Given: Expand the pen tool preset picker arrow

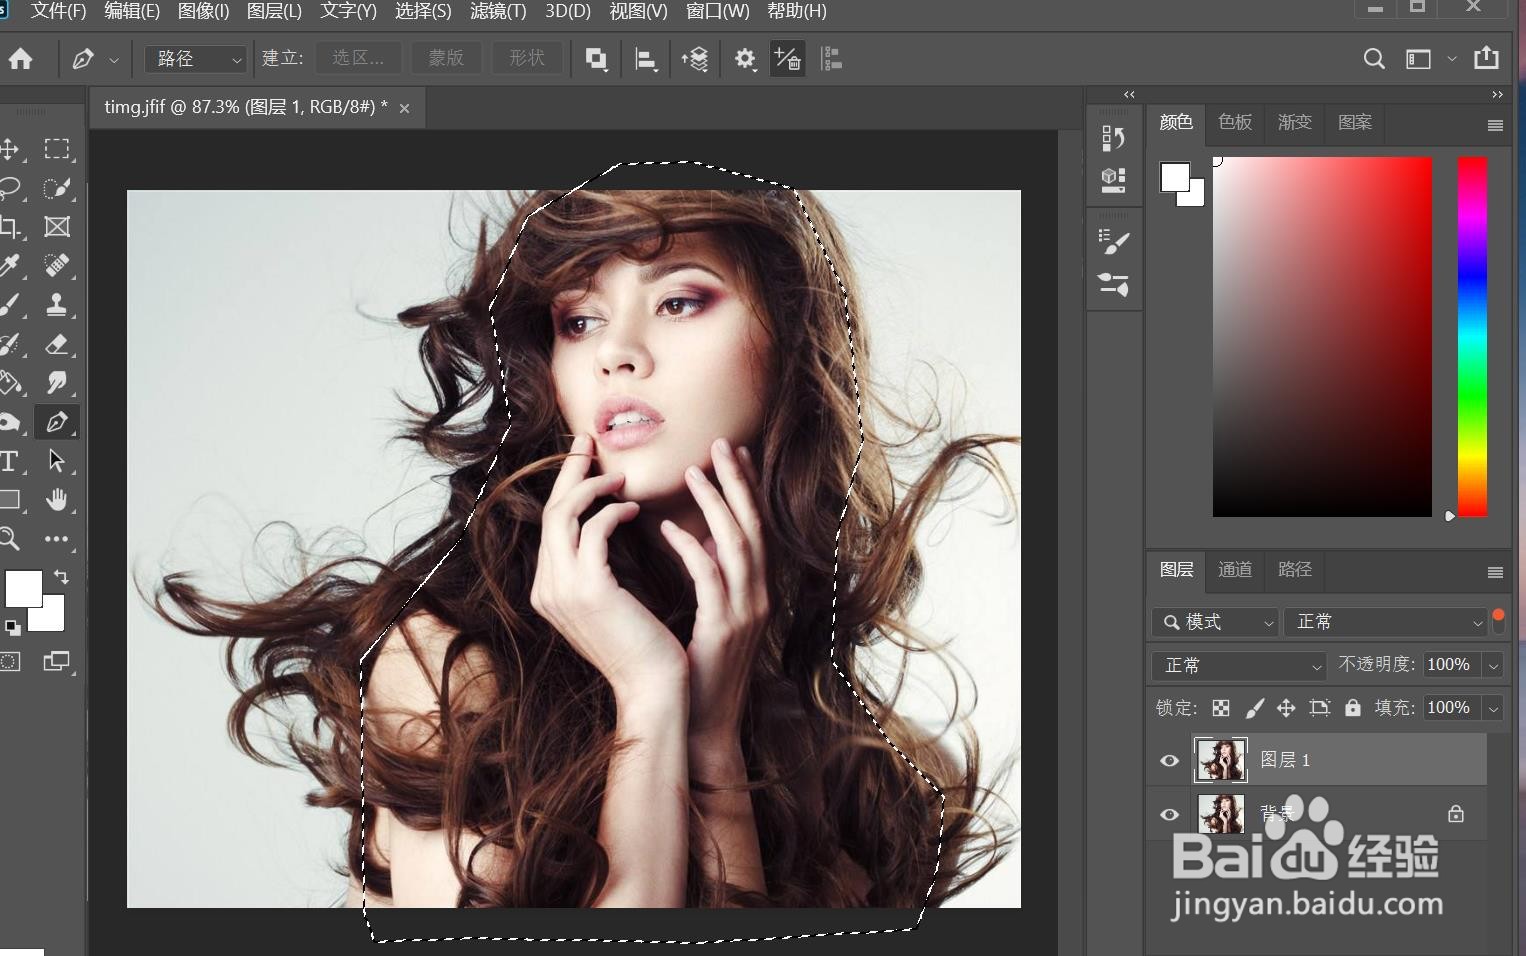Looking at the screenshot, I should (114, 60).
